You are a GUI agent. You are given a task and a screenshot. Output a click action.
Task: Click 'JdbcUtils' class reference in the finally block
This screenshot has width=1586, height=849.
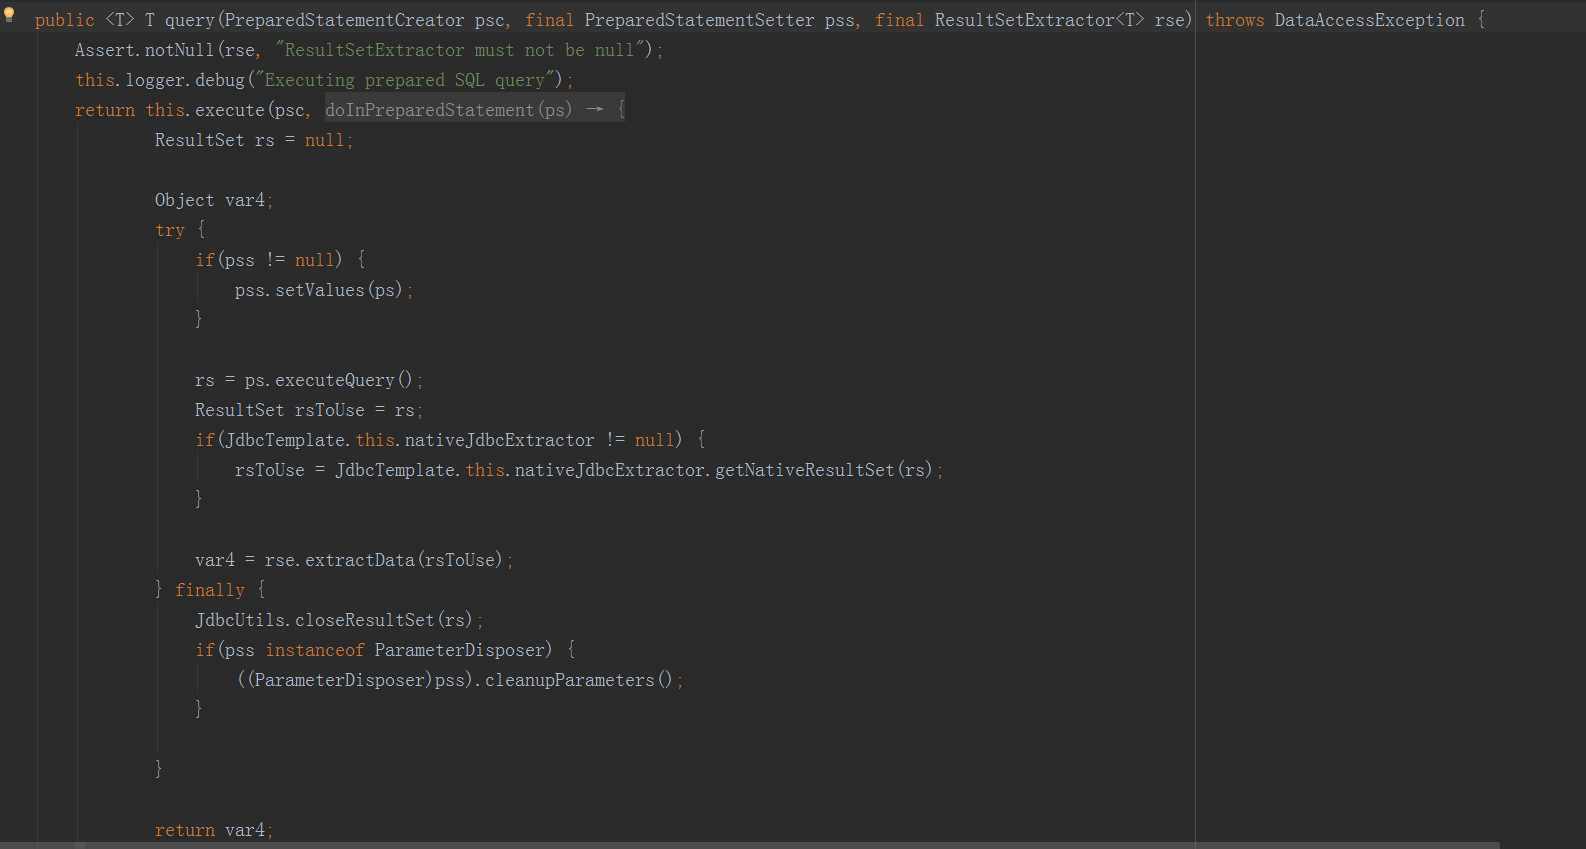[240, 620]
